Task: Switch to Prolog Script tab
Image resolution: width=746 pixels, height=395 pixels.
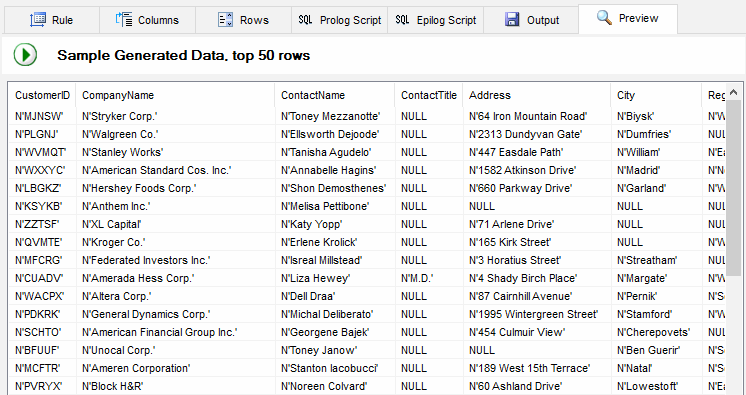Action: click(340, 20)
